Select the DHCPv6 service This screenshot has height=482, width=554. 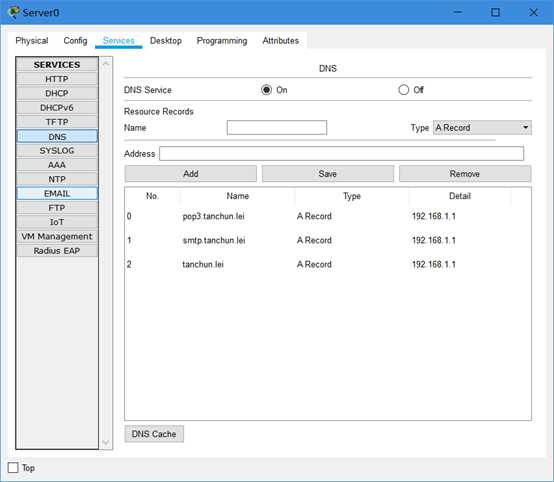tap(57, 107)
